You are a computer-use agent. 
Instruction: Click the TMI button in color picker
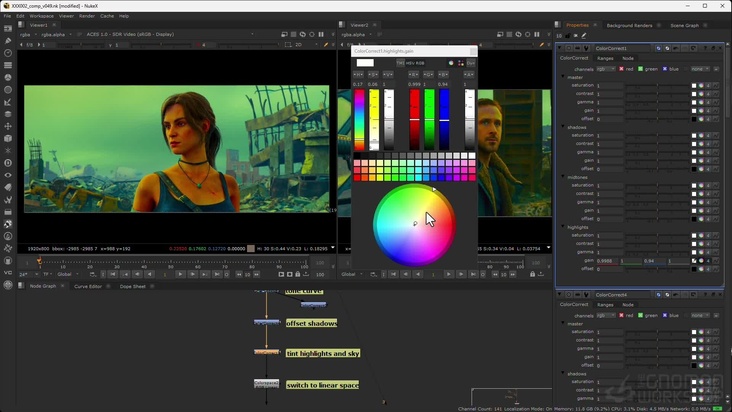(400, 63)
